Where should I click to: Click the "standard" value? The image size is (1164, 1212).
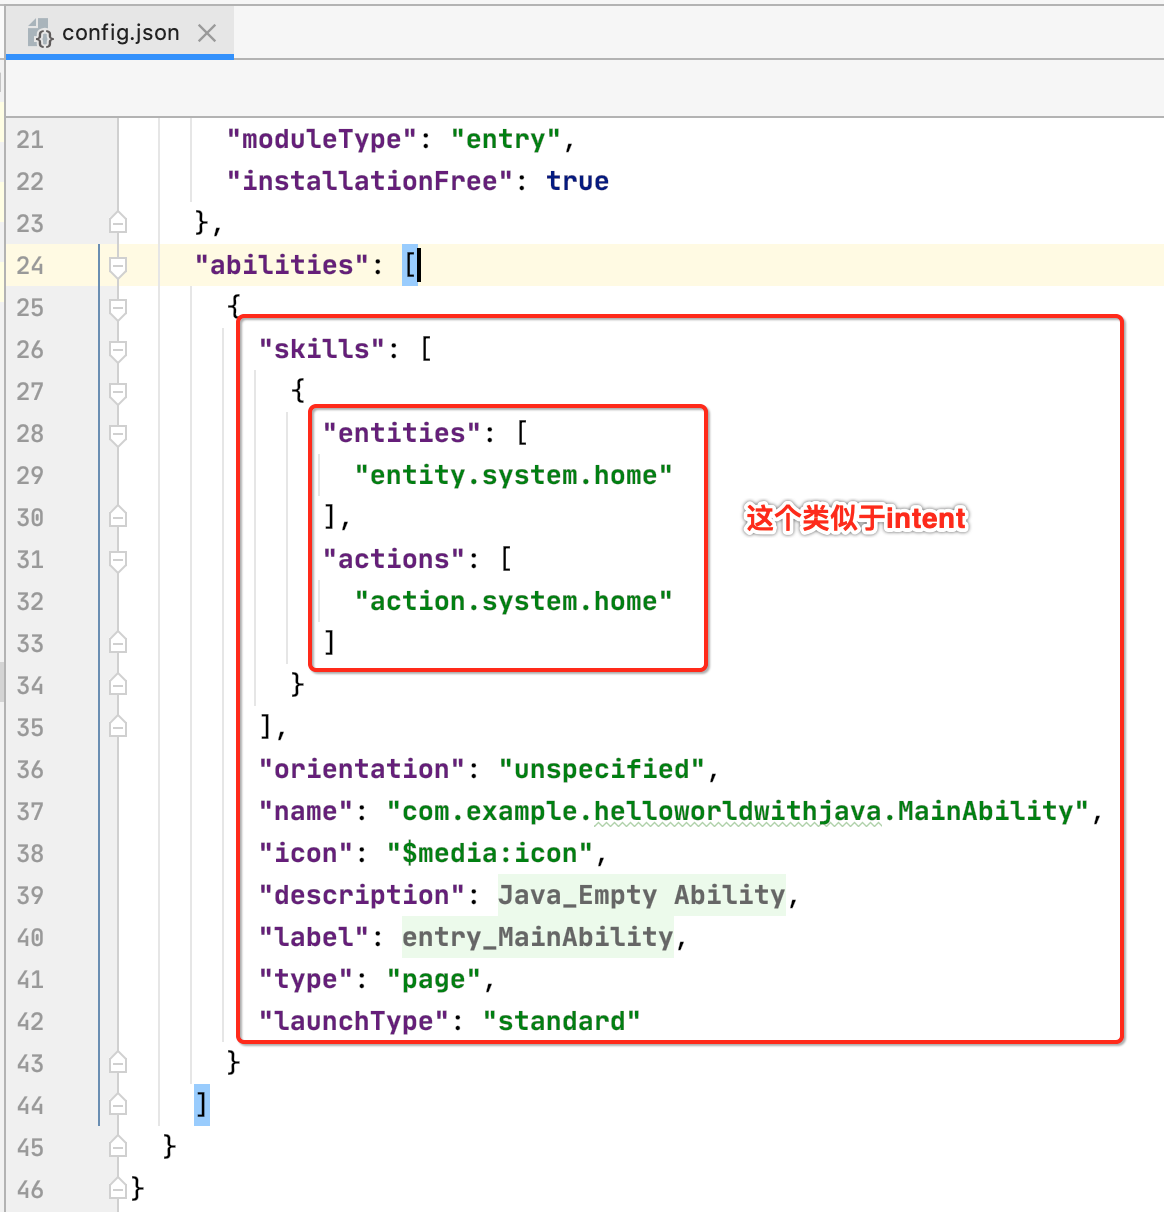tap(562, 1021)
